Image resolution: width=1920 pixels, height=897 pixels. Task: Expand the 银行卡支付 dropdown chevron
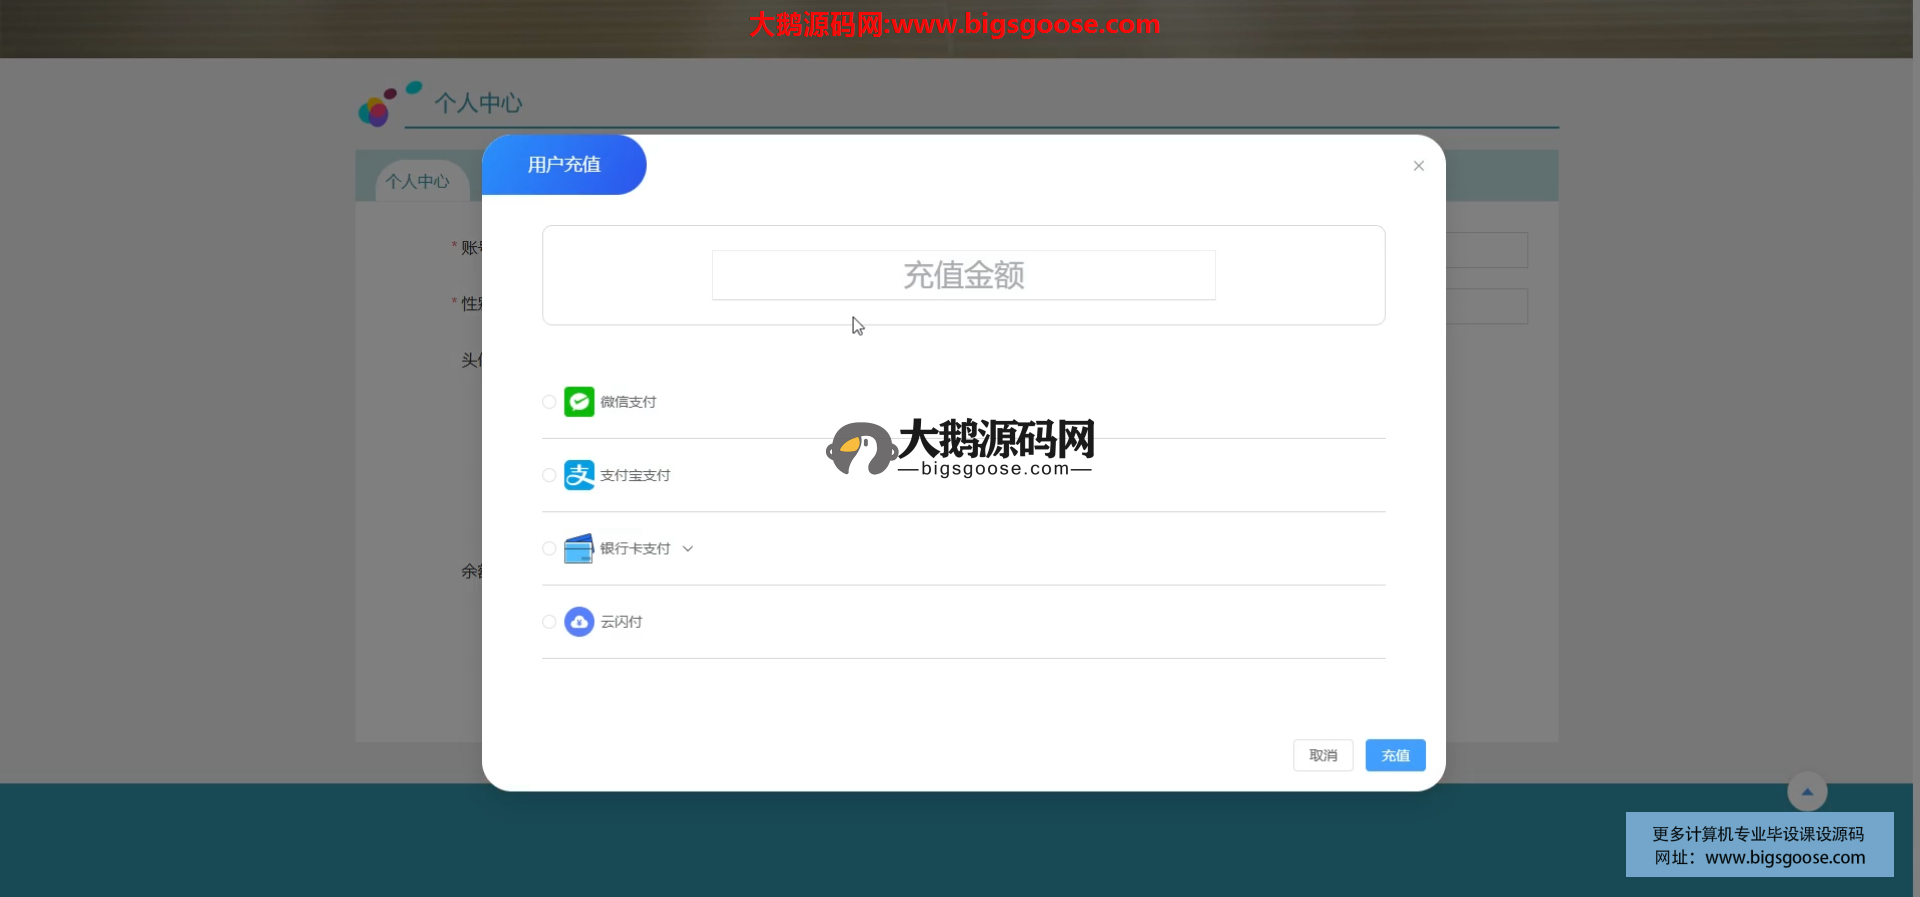click(x=688, y=549)
